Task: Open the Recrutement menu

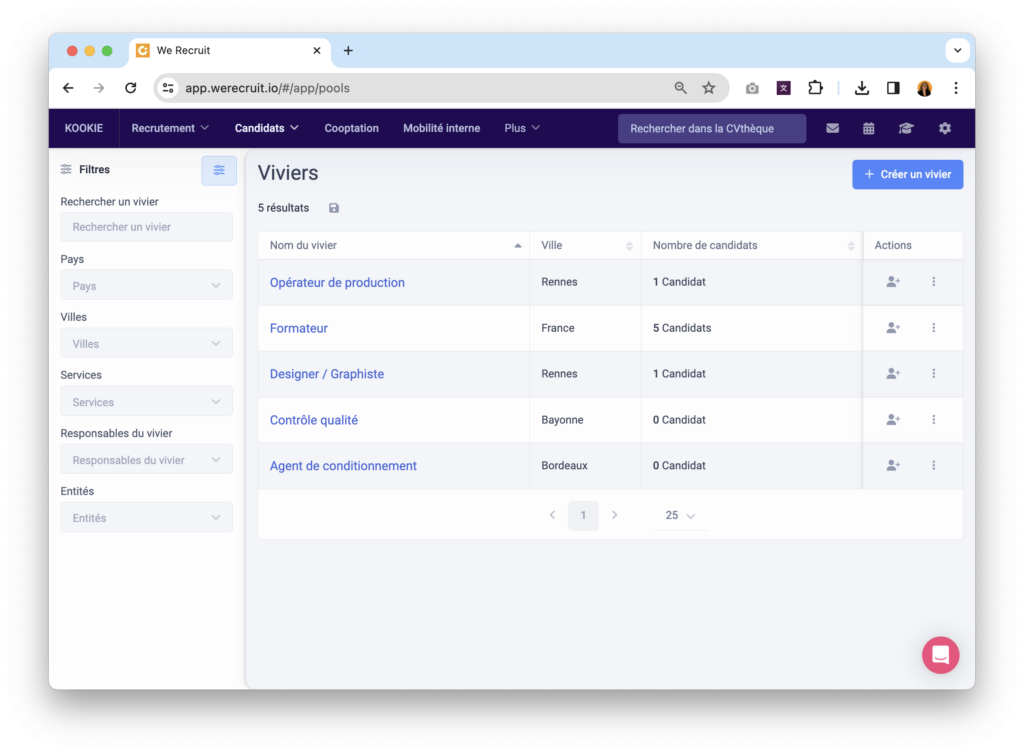Action: pyautogui.click(x=170, y=128)
